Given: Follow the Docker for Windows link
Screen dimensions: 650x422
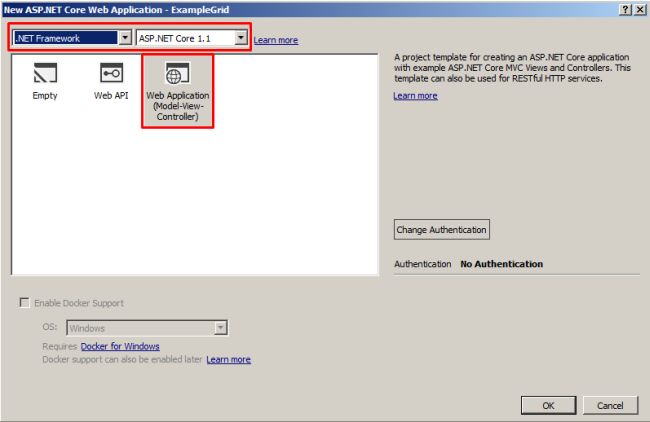Looking at the screenshot, I should (x=120, y=346).
